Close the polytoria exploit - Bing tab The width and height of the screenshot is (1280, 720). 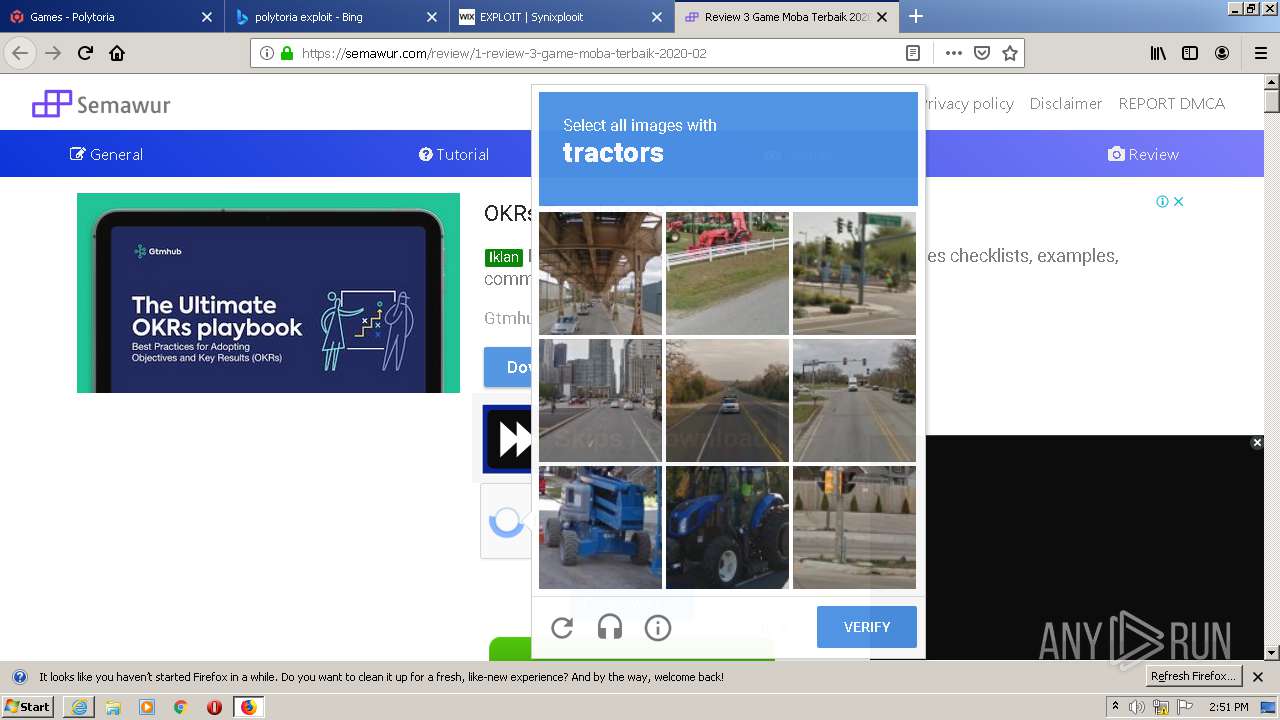click(431, 17)
